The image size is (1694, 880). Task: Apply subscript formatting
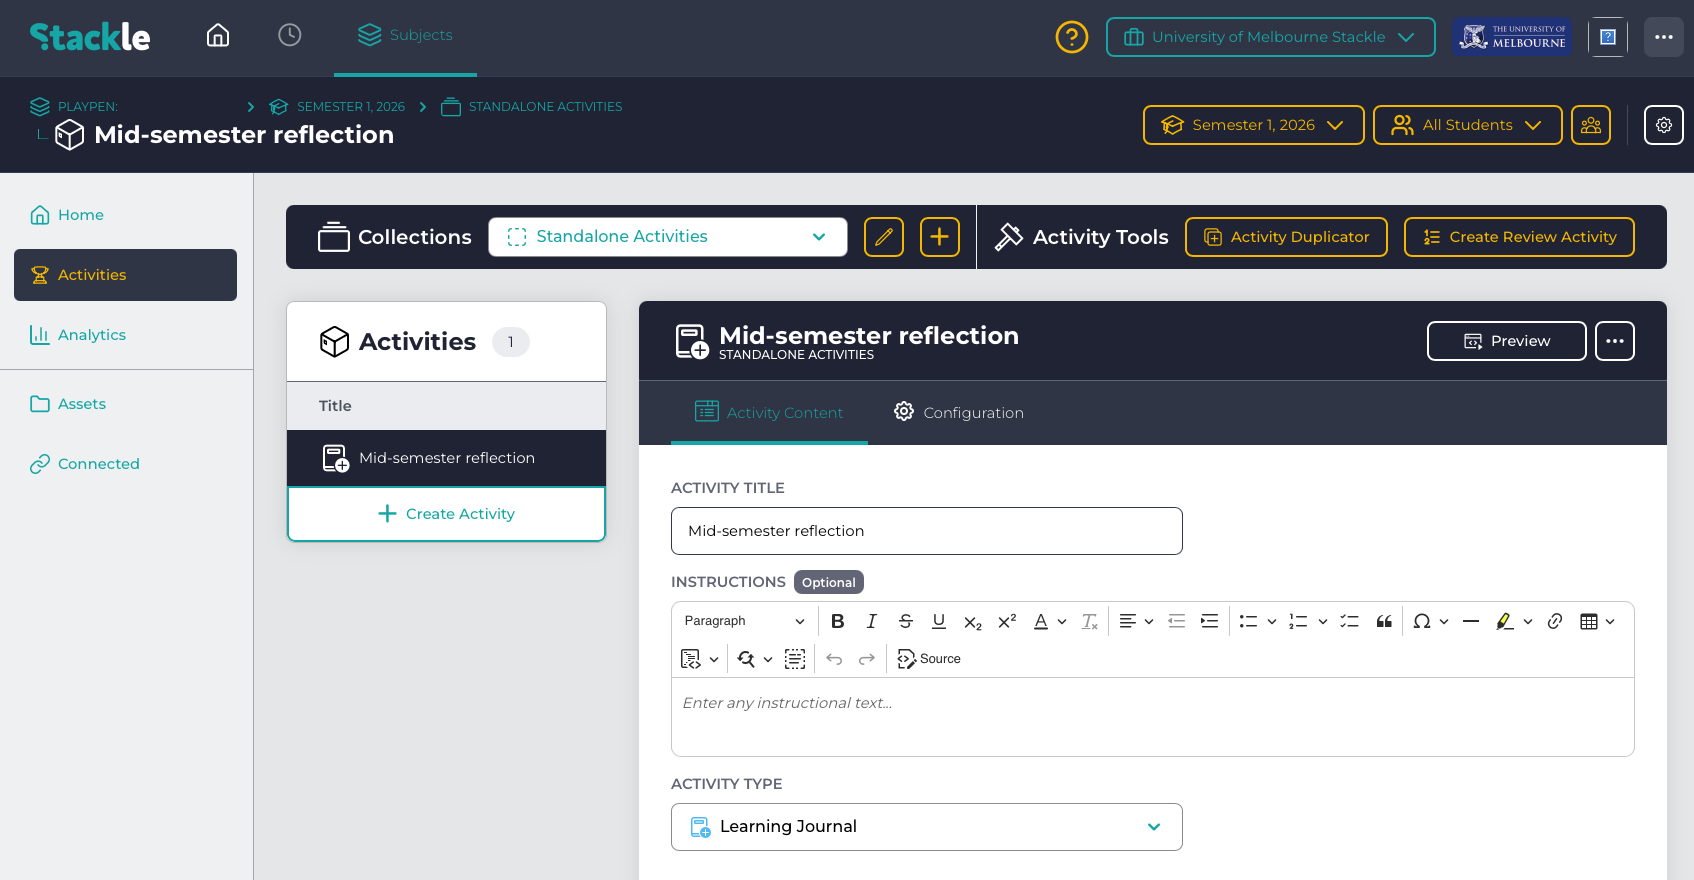click(973, 621)
